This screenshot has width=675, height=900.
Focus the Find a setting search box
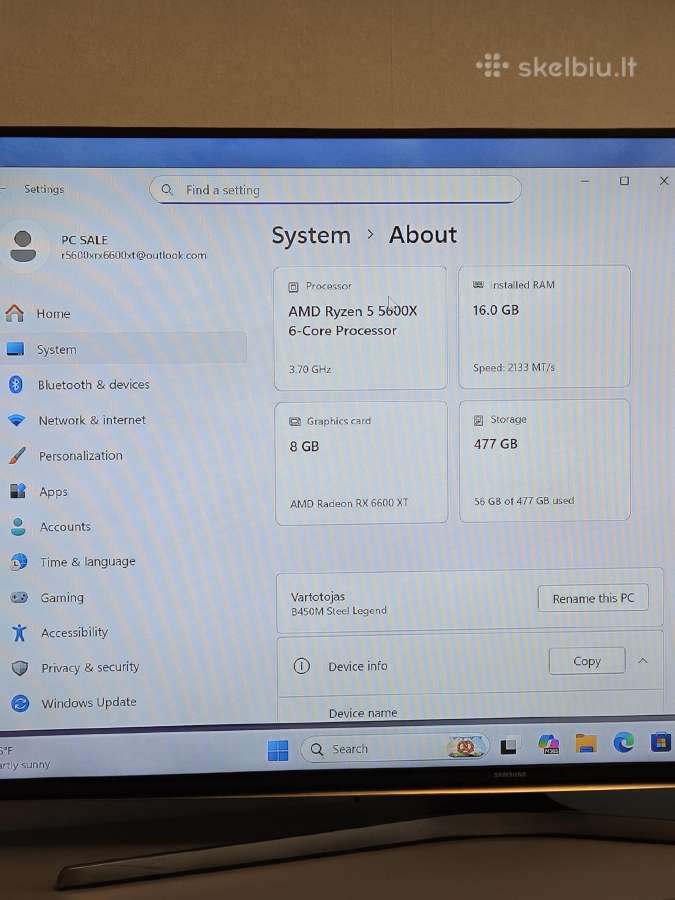[x=335, y=189]
